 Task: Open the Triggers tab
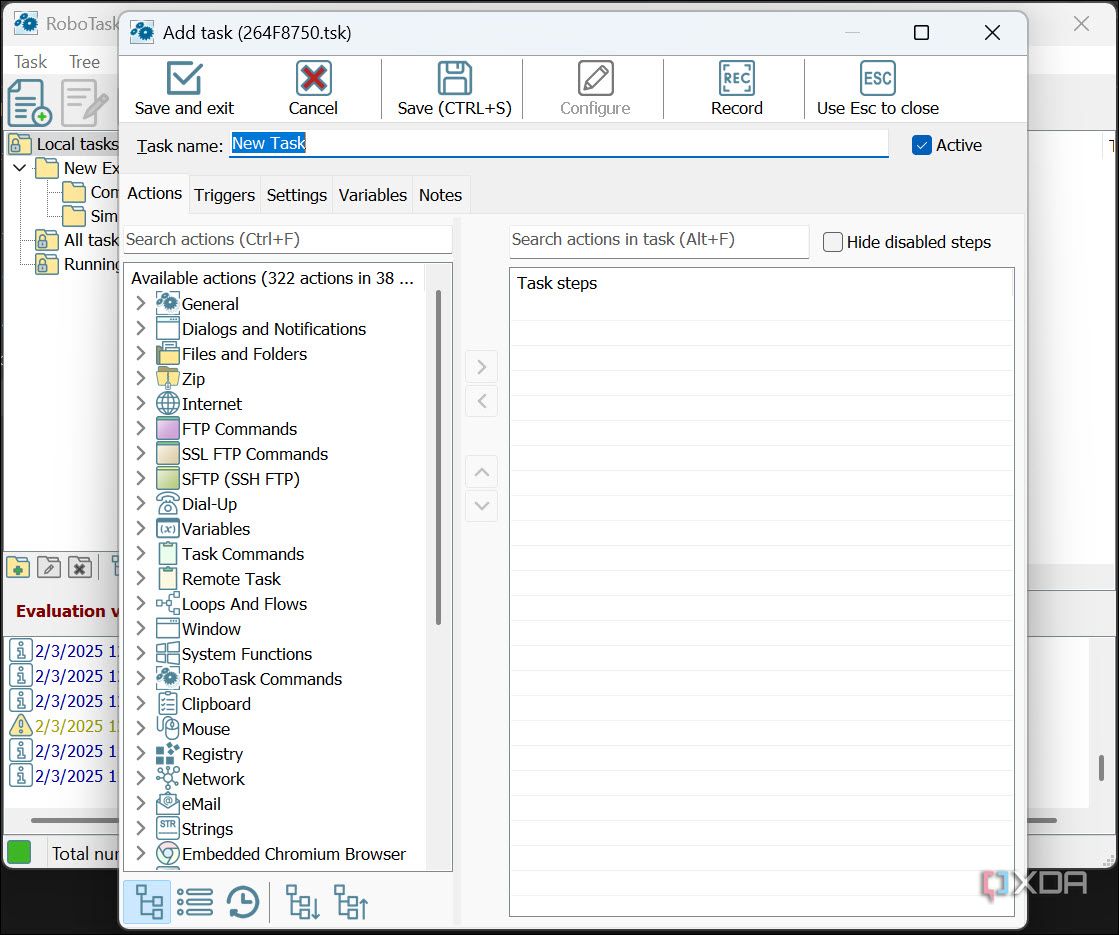[224, 195]
